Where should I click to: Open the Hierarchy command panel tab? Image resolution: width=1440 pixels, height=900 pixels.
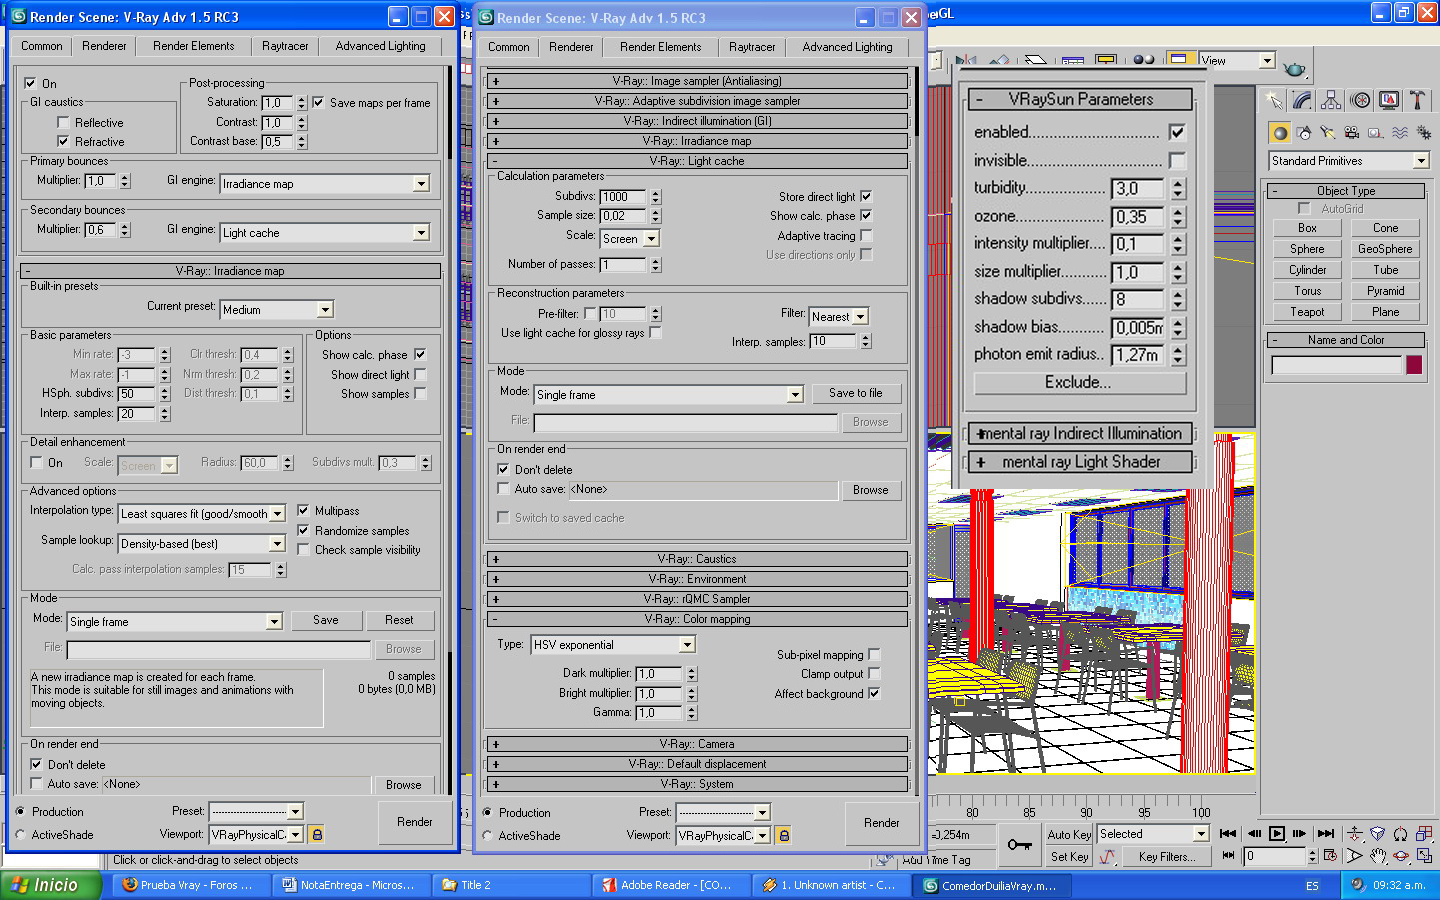coord(1331,100)
